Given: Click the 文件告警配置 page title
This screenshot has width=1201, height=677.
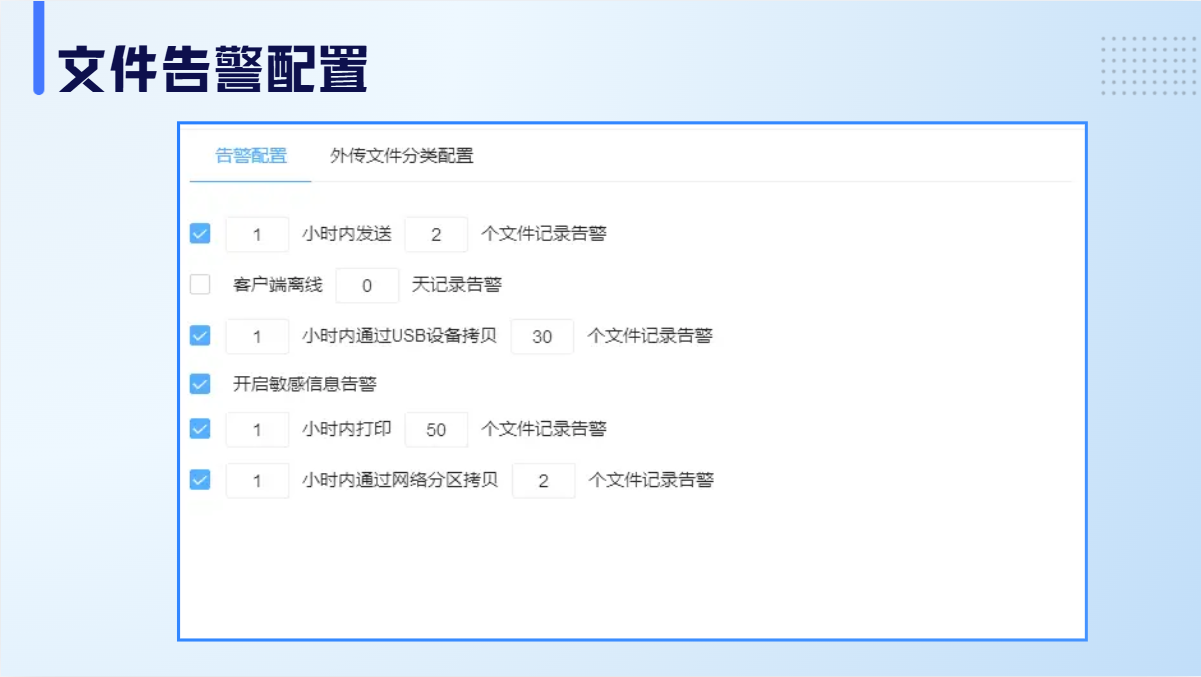Looking at the screenshot, I should pyautogui.click(x=213, y=70).
